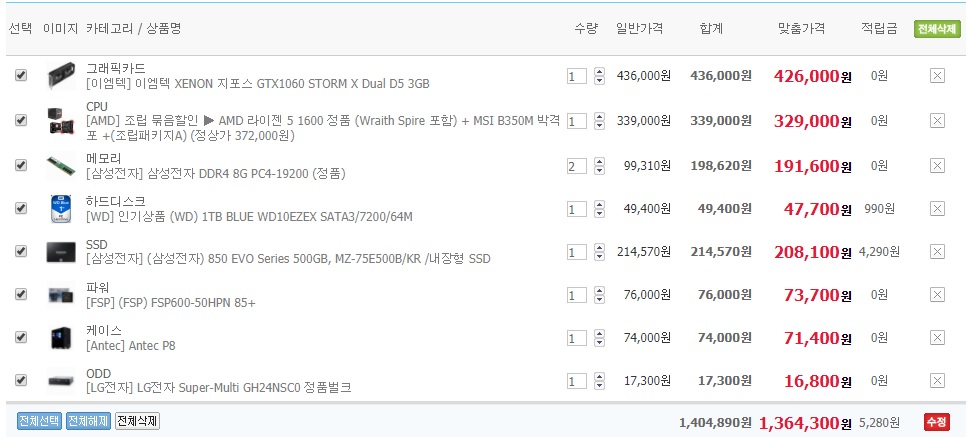Increase SSD quantity with up arrow

[x=599, y=248]
